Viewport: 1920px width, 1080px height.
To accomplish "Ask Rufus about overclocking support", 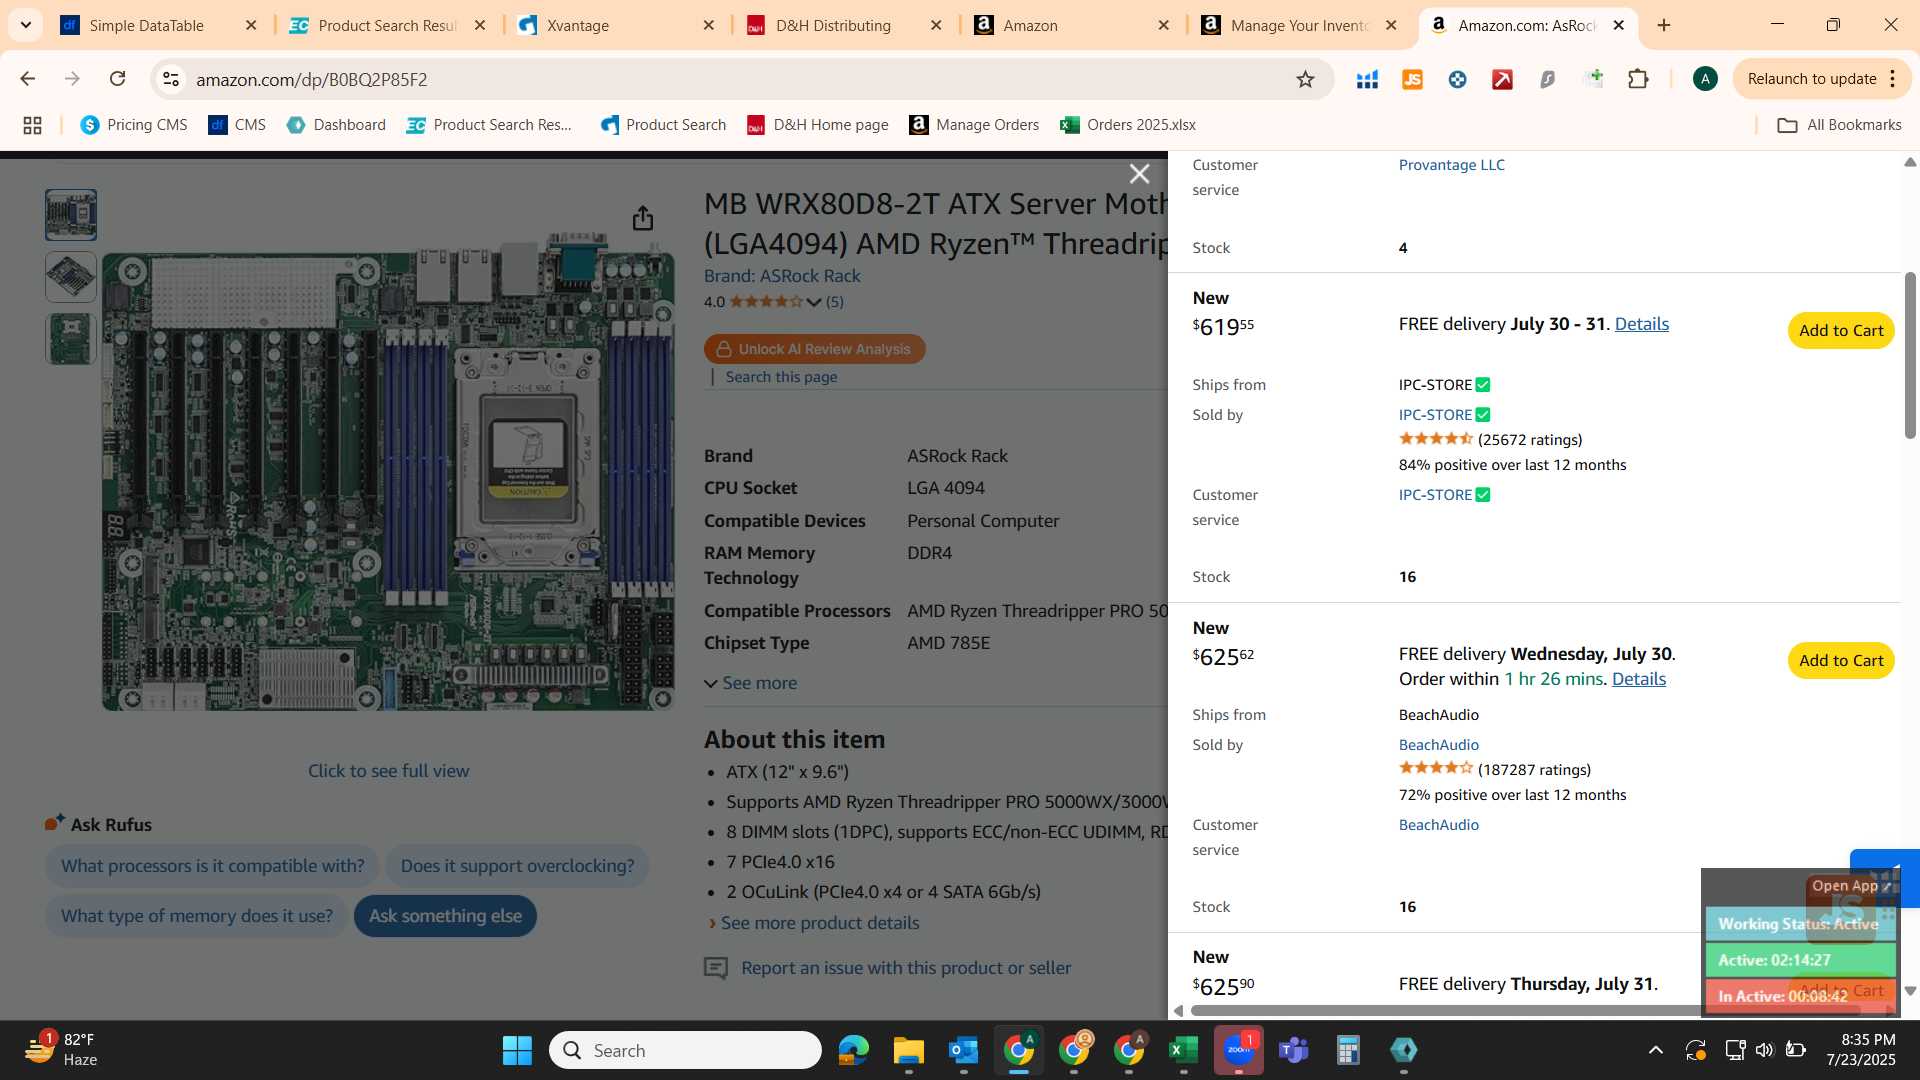I will point(517,866).
